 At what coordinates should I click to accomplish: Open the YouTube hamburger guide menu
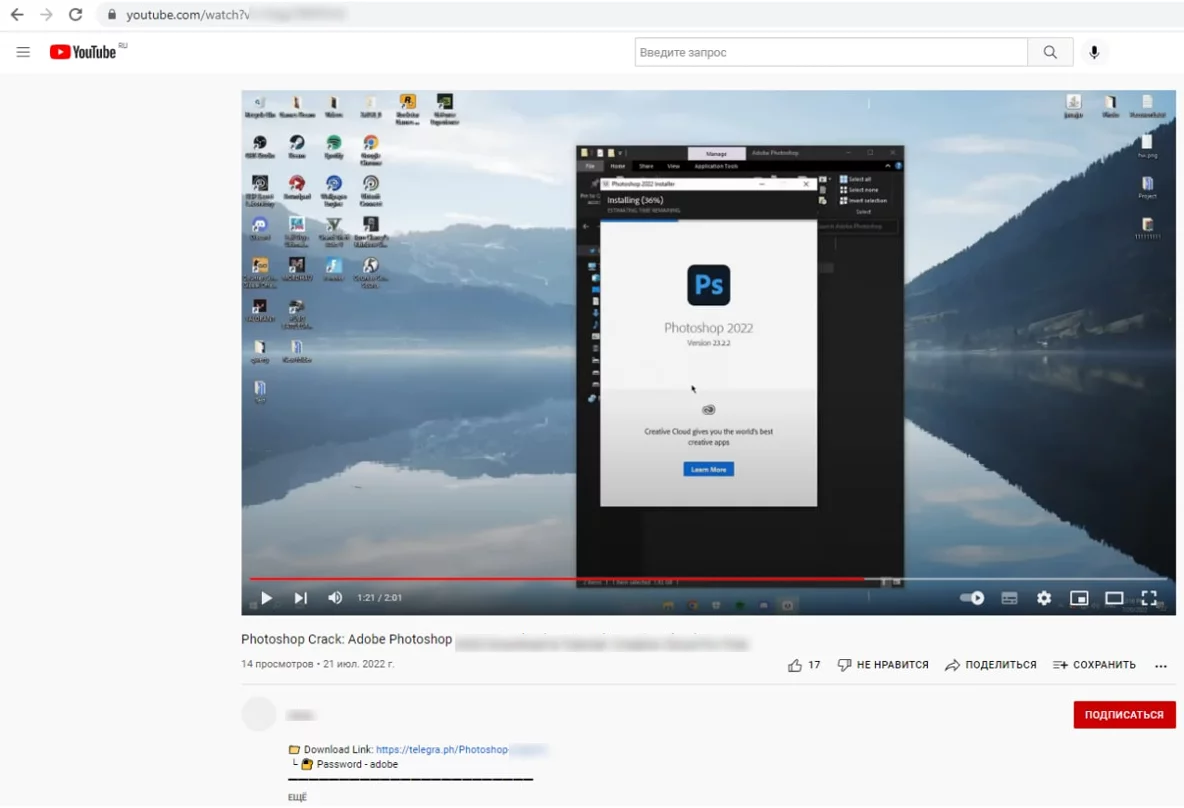(x=23, y=52)
